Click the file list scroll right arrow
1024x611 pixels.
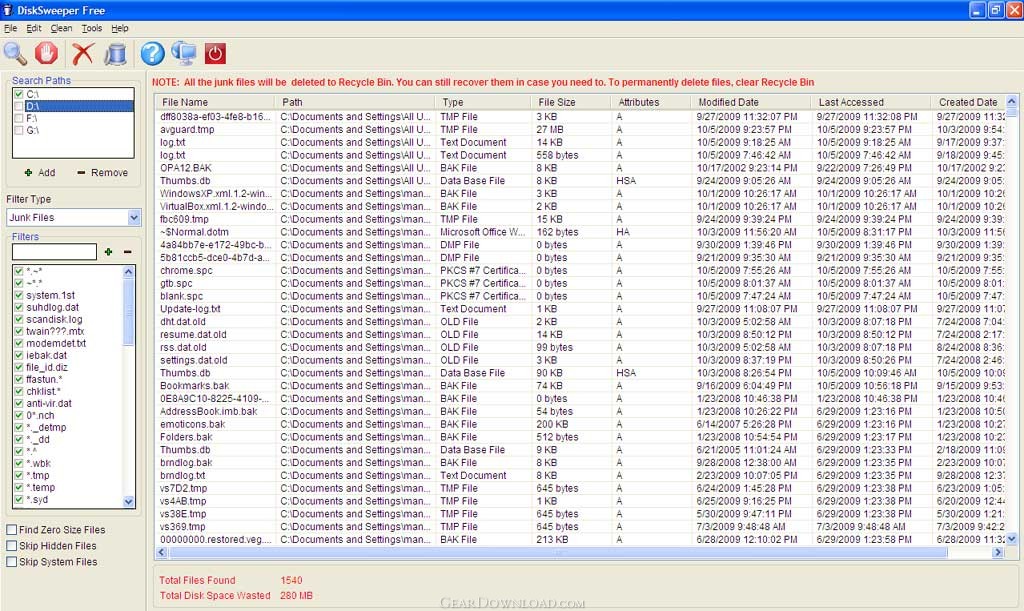coord(997,552)
